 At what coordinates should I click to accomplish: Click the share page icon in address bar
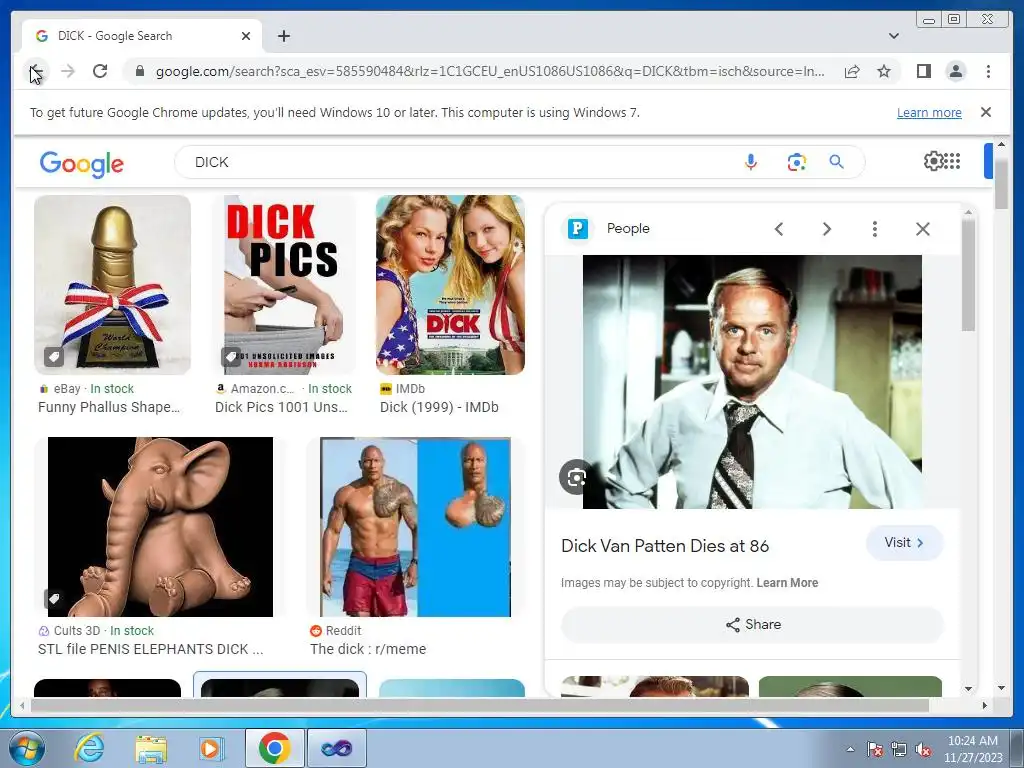[x=852, y=71]
